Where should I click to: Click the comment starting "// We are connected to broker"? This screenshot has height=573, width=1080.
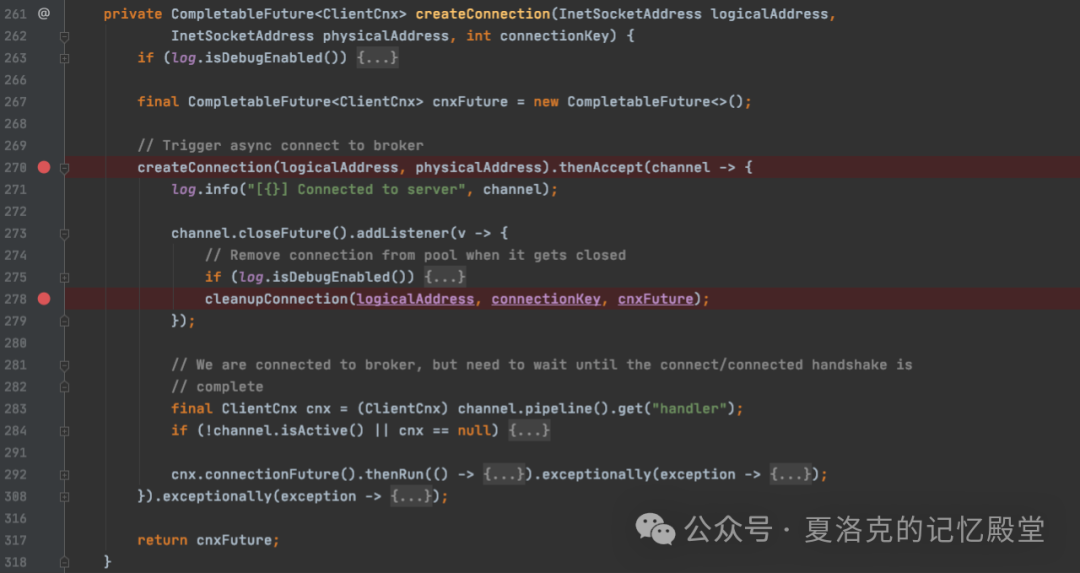point(541,365)
